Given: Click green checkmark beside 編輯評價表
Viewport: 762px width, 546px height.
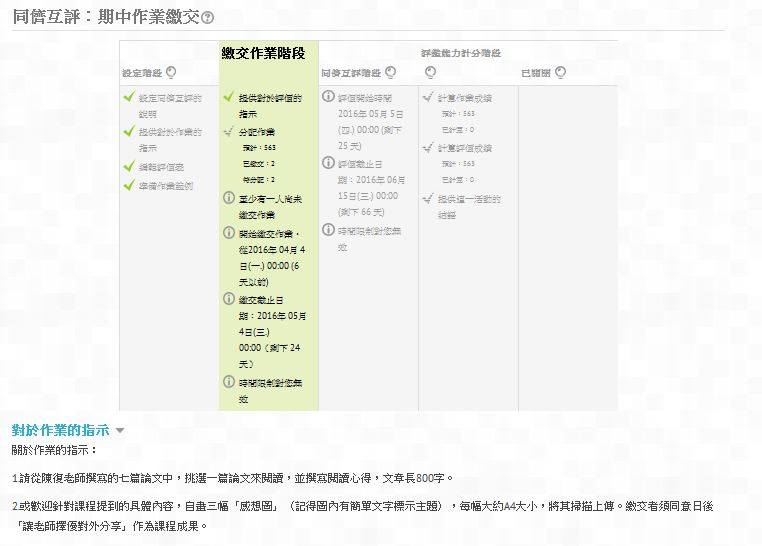Looking at the screenshot, I should pyautogui.click(x=129, y=166).
